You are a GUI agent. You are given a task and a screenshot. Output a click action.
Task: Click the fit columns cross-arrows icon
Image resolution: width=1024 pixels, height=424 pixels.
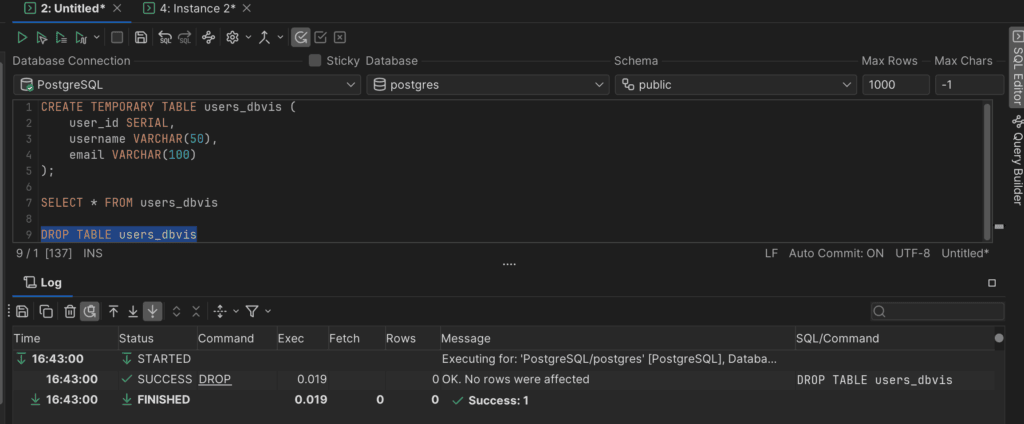pos(220,312)
